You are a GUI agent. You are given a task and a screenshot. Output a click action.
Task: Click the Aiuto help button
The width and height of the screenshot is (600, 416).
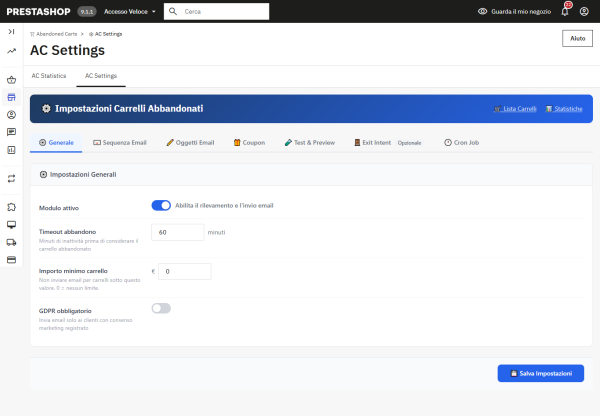pos(577,38)
